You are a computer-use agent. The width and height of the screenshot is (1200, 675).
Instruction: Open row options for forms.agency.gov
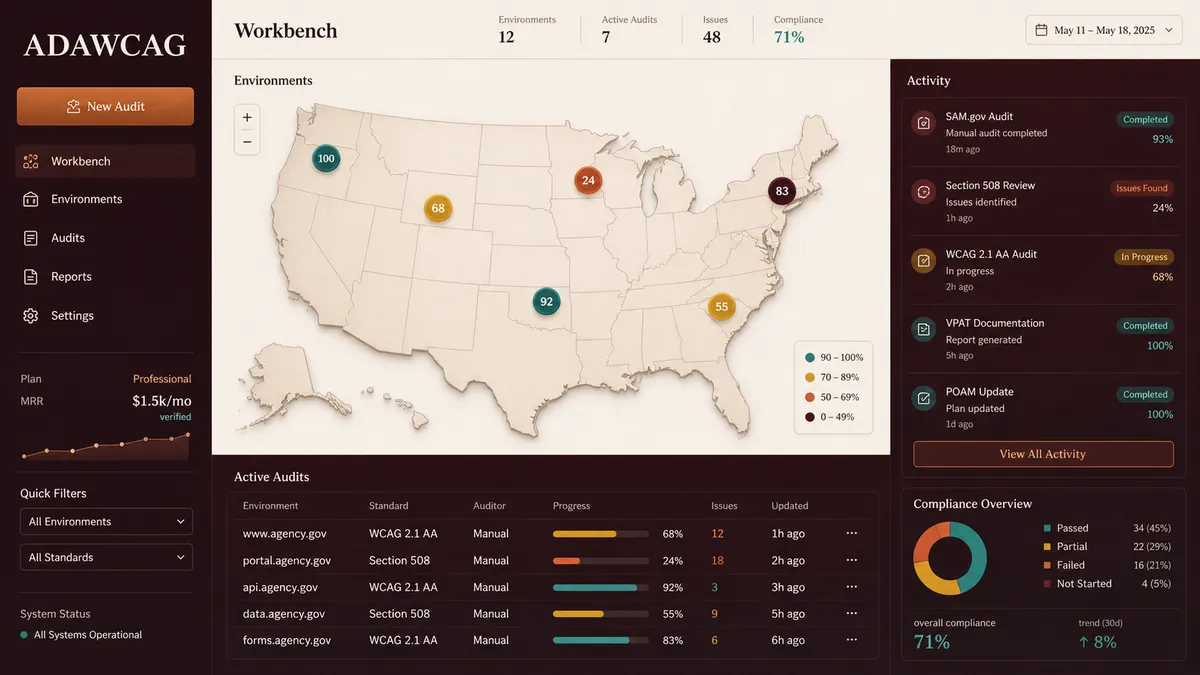[x=852, y=640]
